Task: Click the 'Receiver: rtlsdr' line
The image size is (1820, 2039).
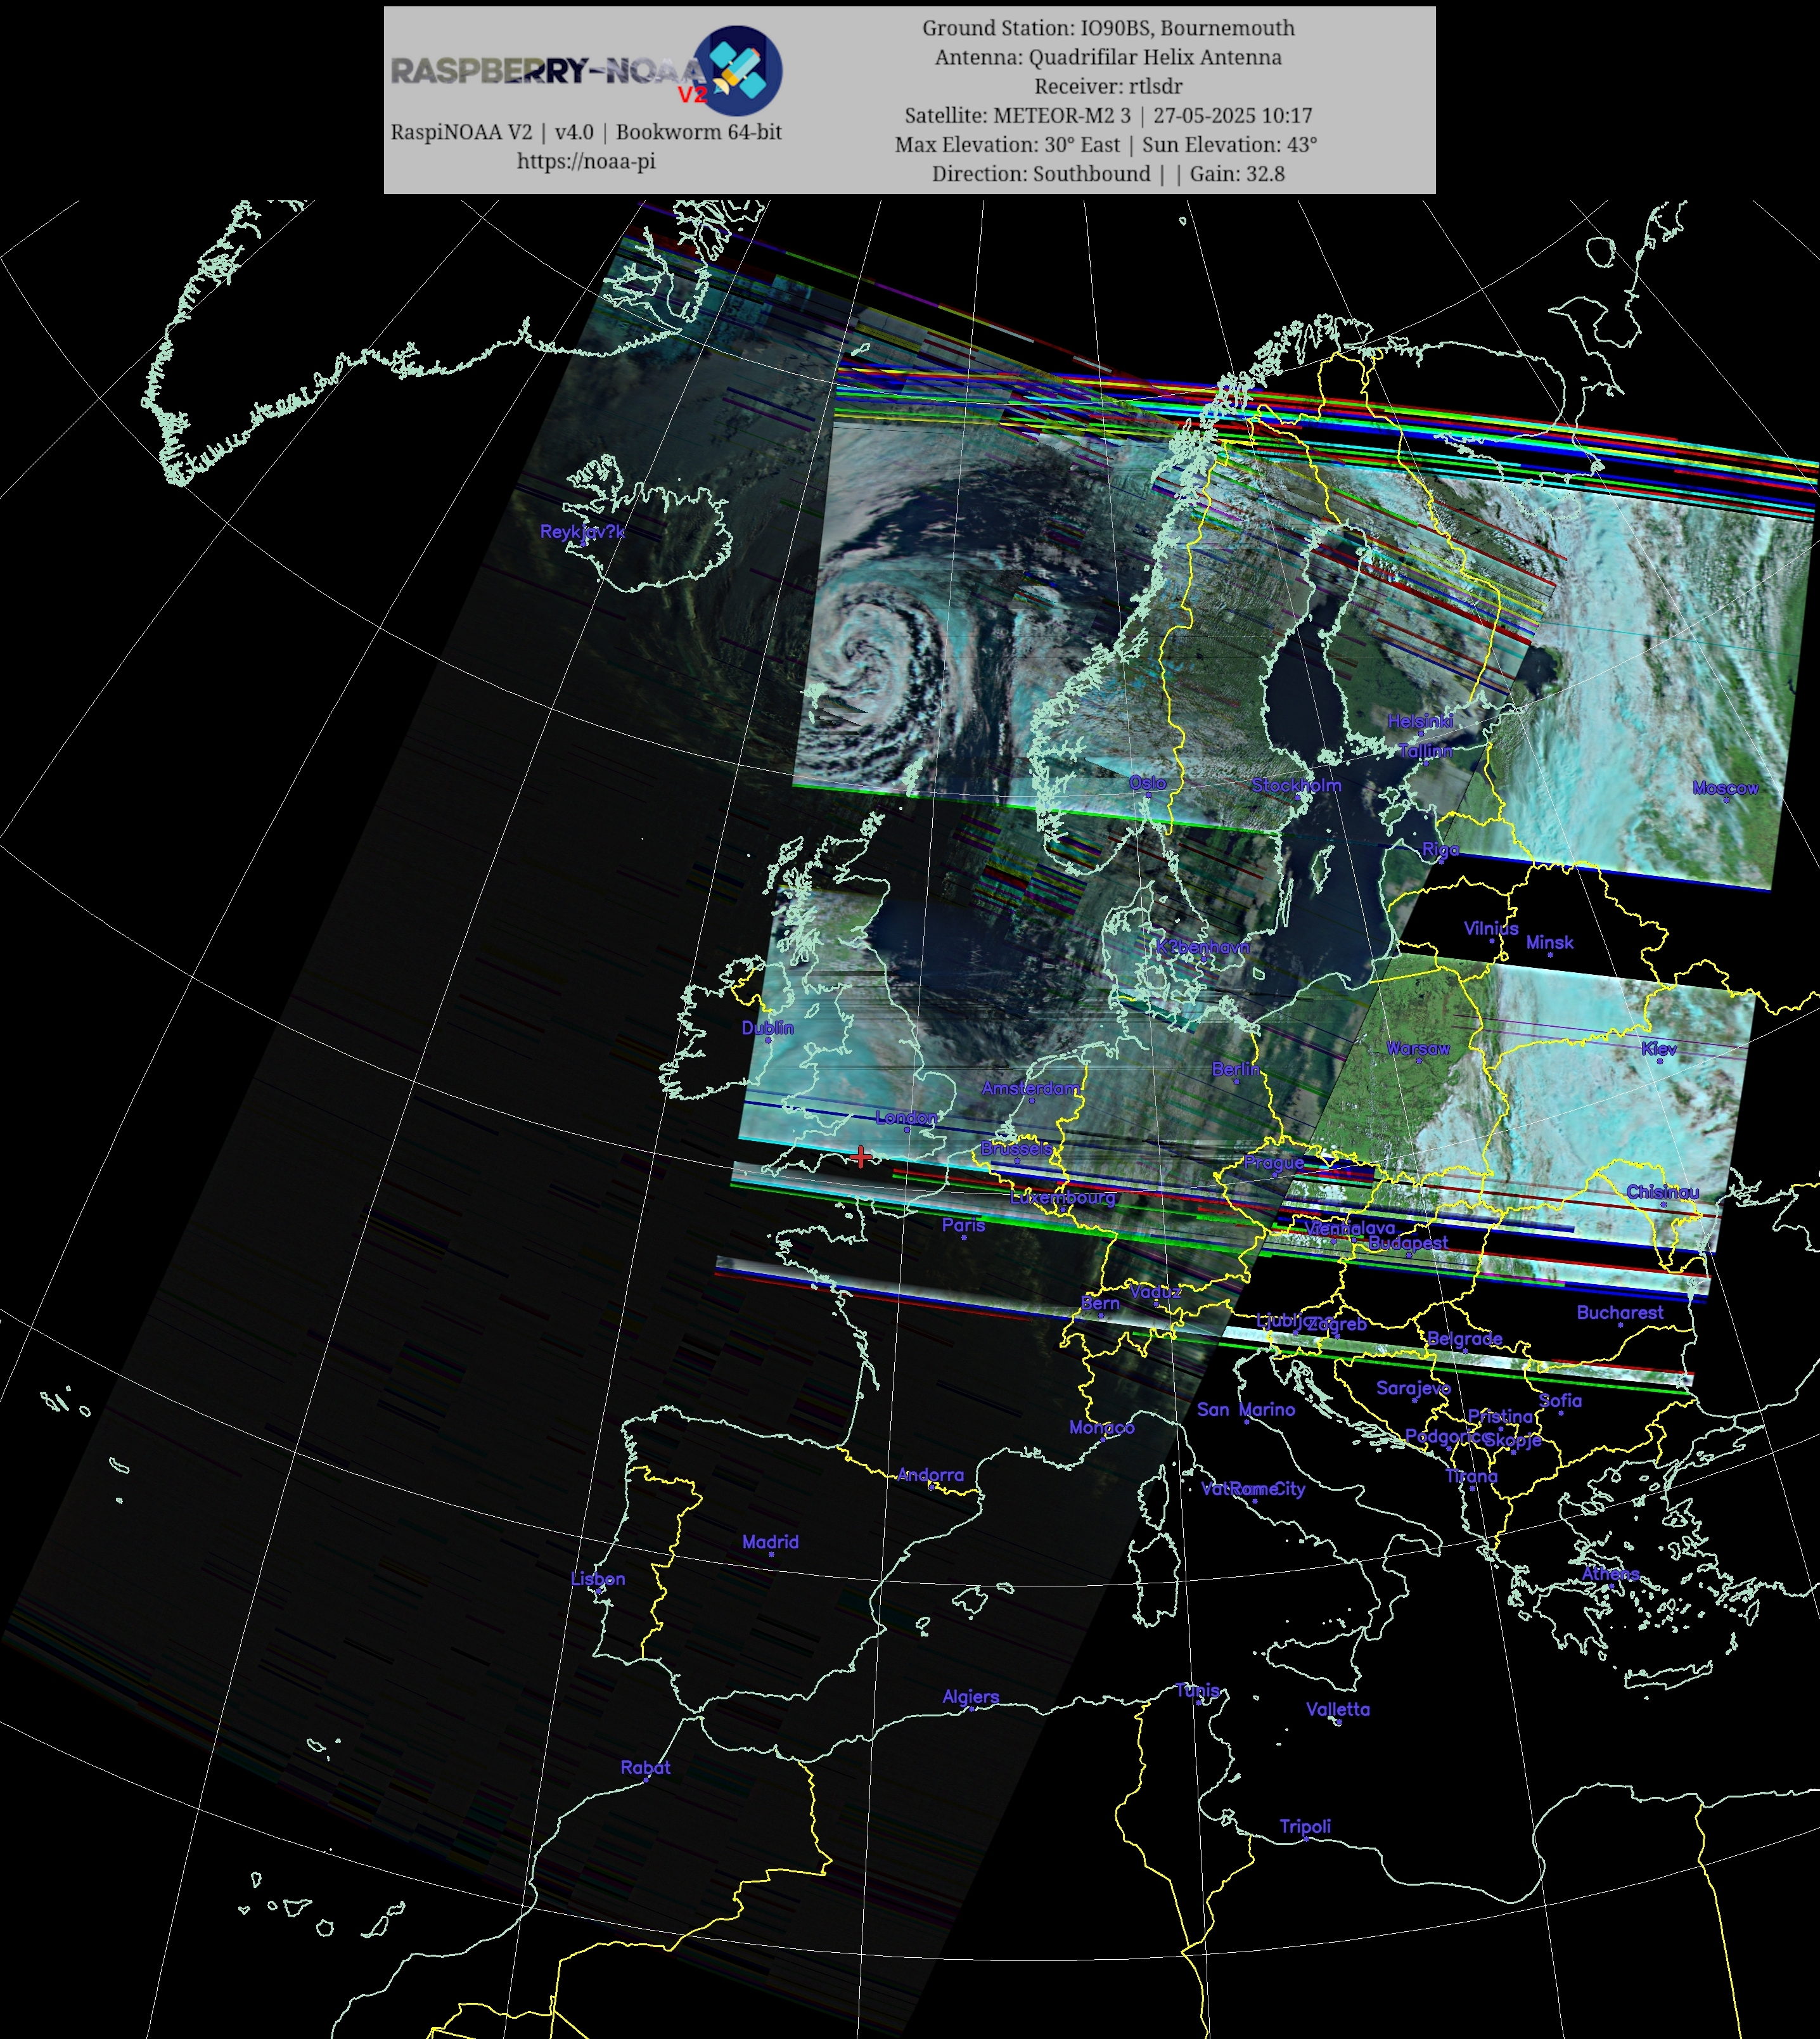Action: (1108, 86)
